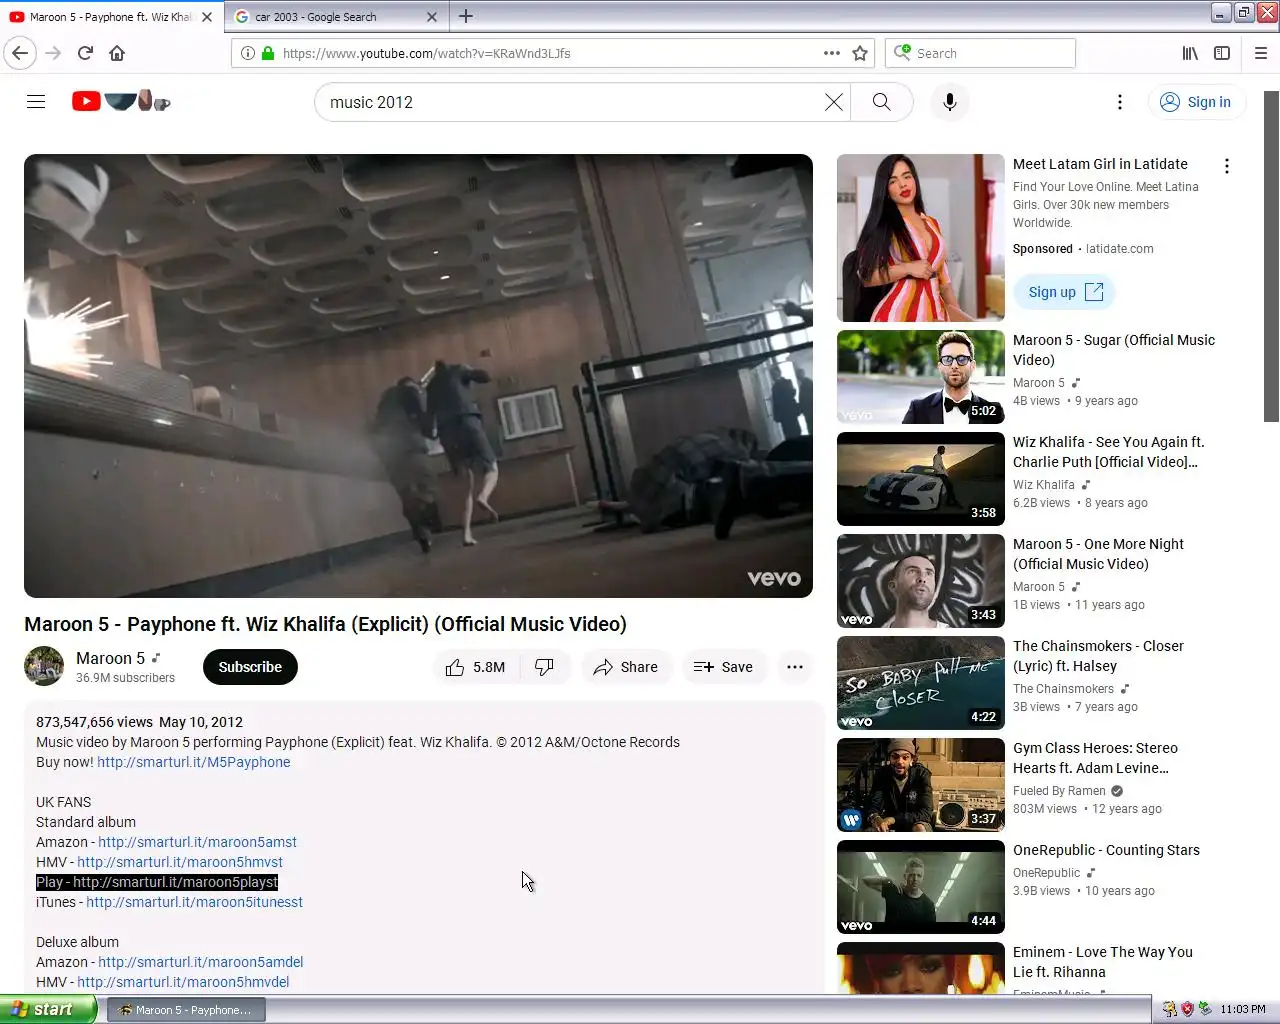Open the YouTube guide hamburger menu
The image size is (1280, 1024).
point(36,102)
